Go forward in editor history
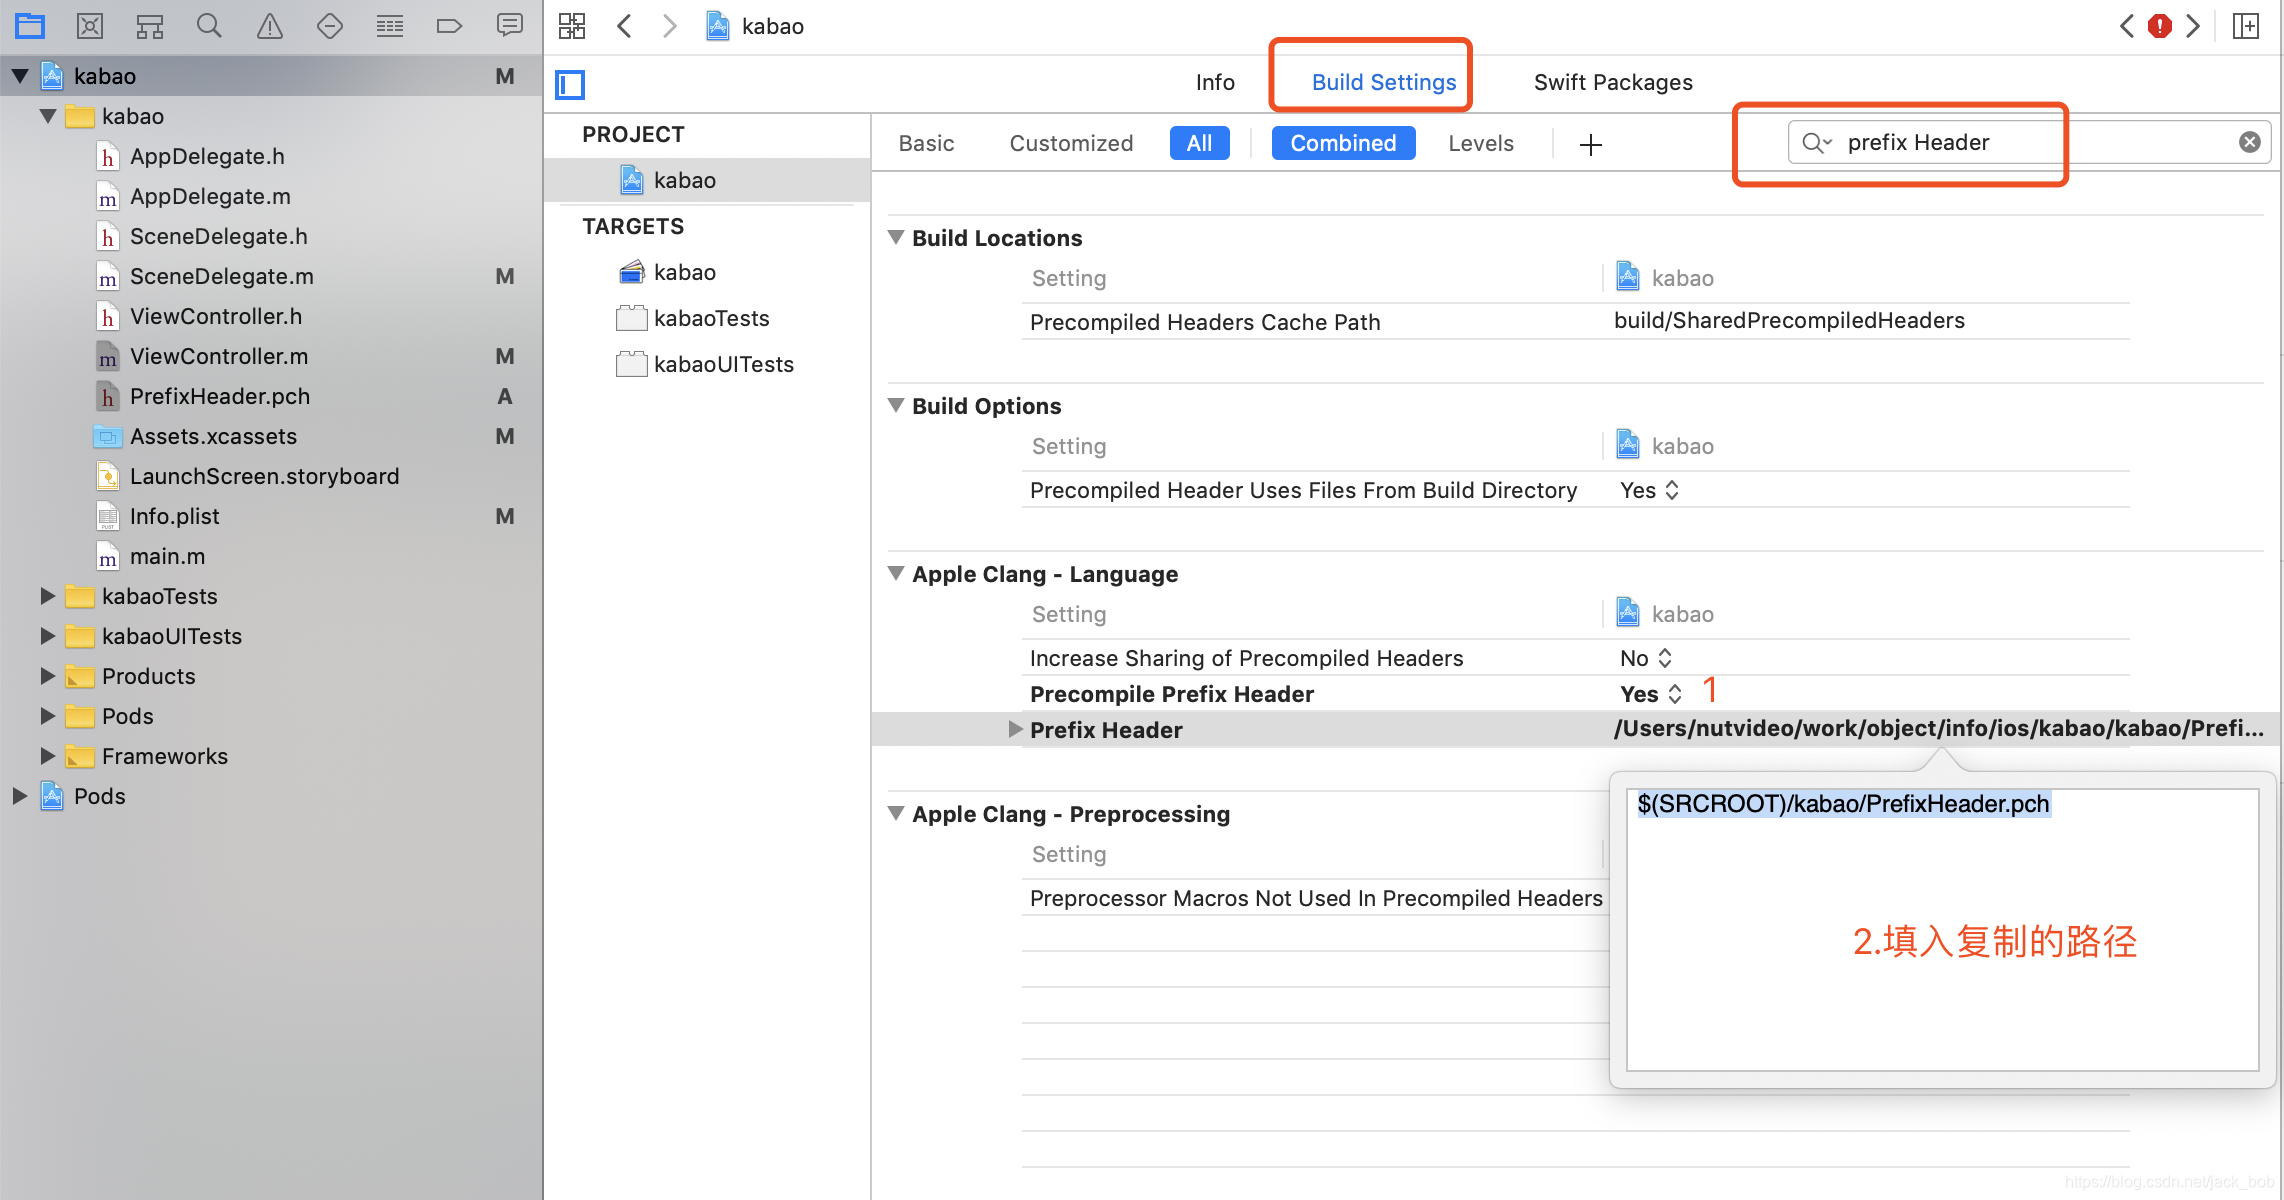 pos(669,26)
